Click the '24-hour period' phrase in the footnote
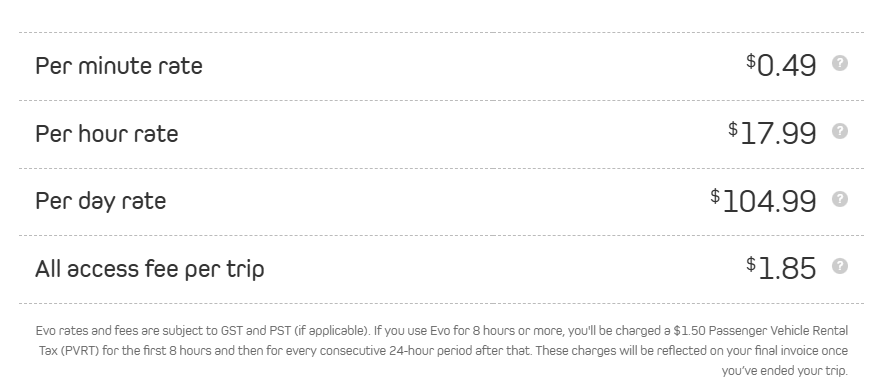Image resolution: width=882 pixels, height=391 pixels. click(430, 351)
